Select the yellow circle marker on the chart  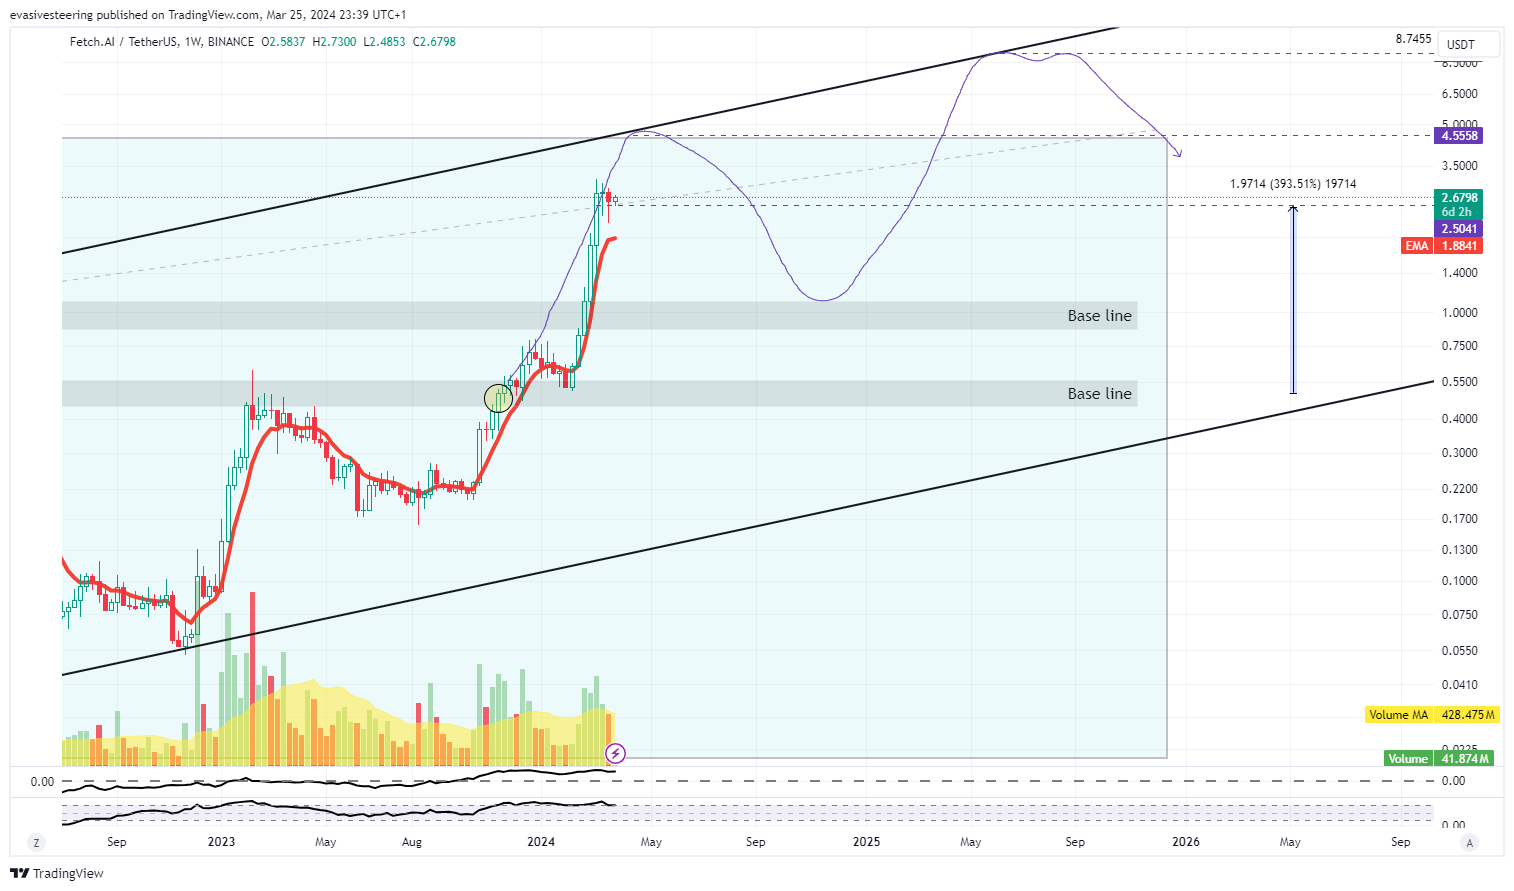(x=498, y=398)
